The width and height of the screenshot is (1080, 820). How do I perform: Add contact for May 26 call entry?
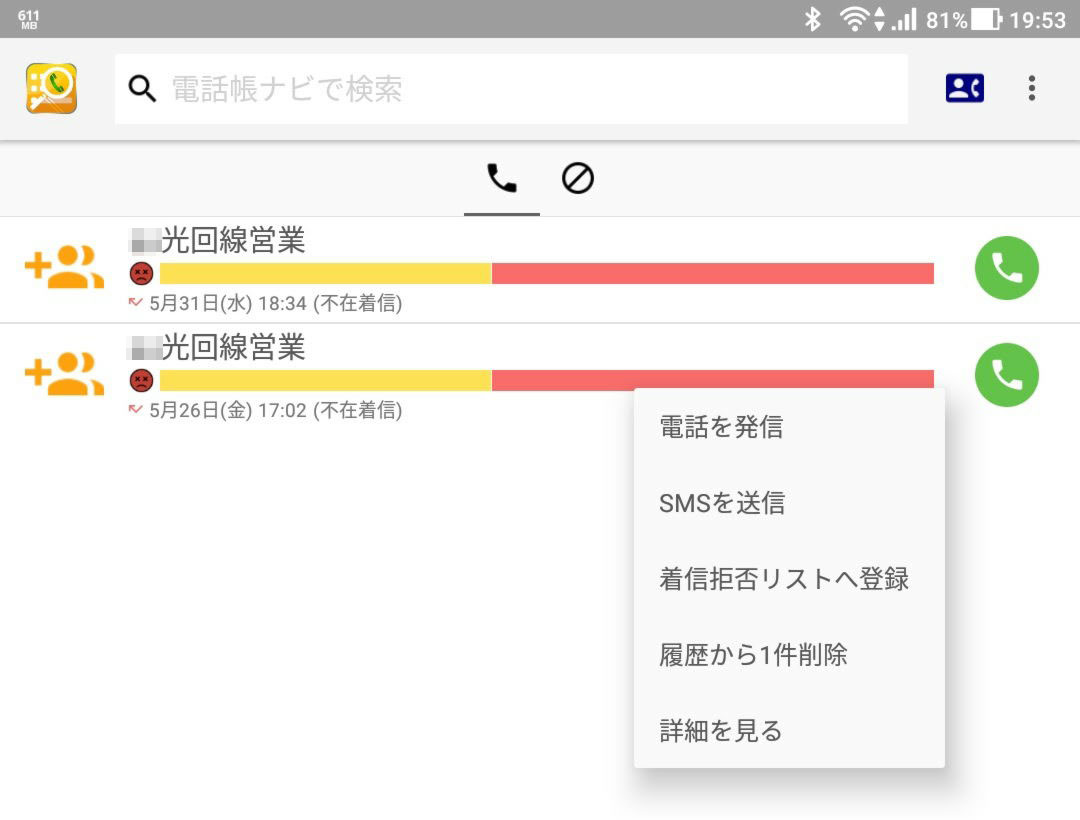tap(64, 374)
